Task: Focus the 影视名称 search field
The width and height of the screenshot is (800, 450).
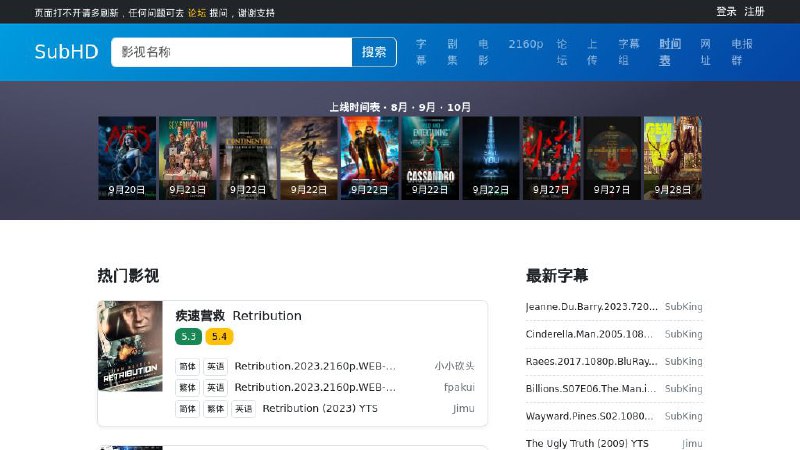Action: click(231, 52)
